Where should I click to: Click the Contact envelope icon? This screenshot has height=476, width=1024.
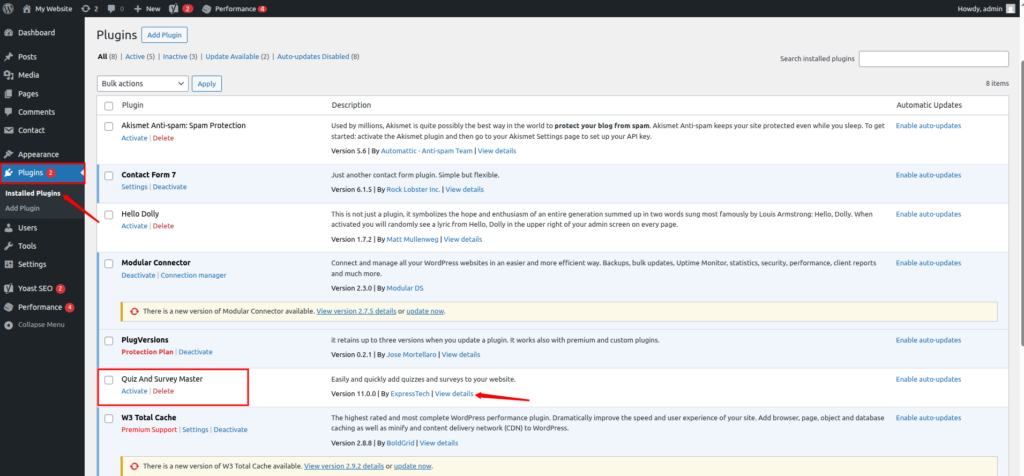point(8,130)
